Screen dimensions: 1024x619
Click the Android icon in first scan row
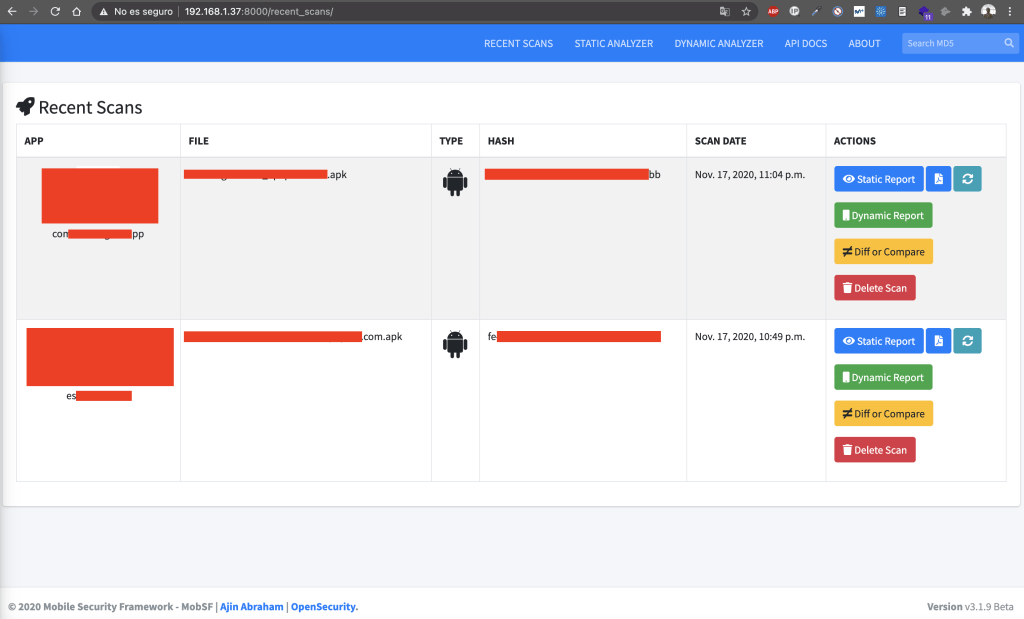click(455, 182)
